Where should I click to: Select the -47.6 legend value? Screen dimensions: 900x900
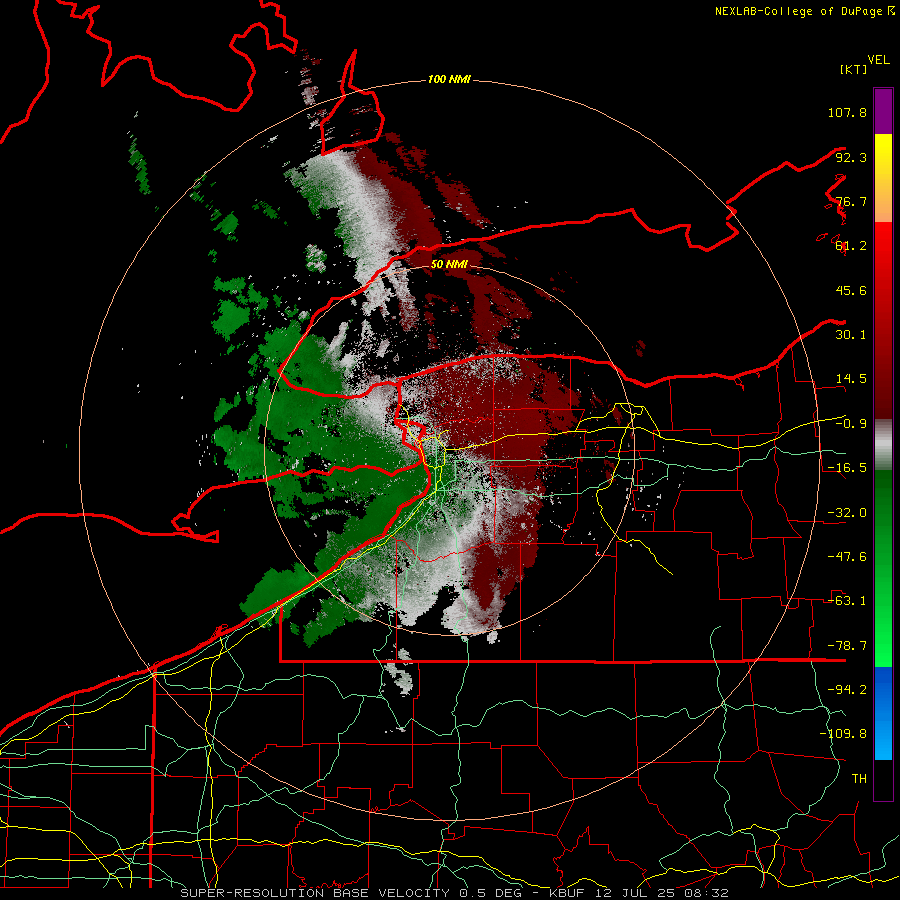point(847,557)
